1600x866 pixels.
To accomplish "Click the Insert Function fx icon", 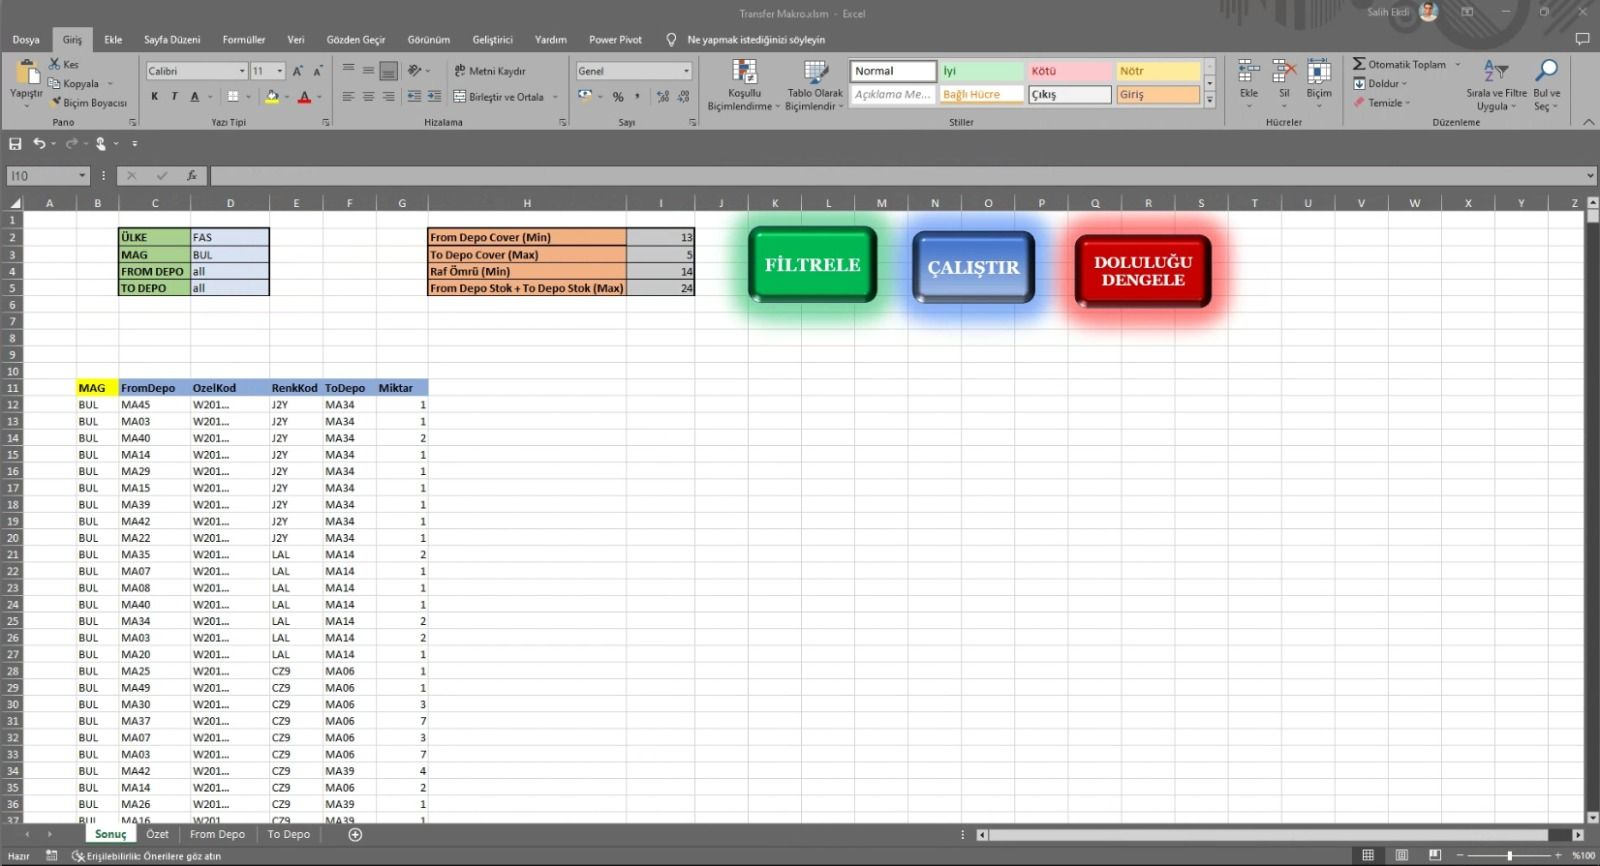I will coord(191,176).
